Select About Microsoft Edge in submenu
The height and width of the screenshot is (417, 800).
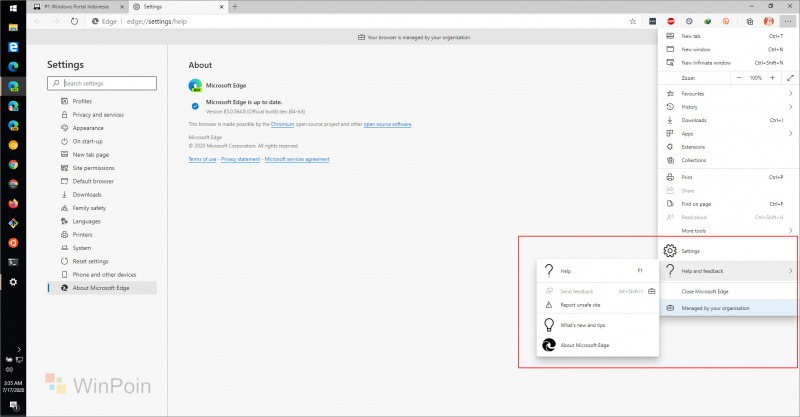point(598,345)
